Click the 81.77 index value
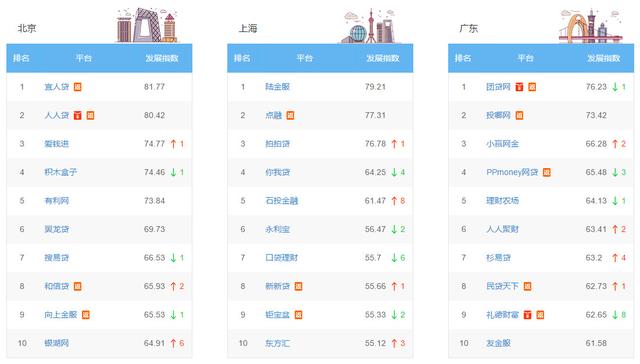Viewport: 640px width, 364px height. [154, 87]
